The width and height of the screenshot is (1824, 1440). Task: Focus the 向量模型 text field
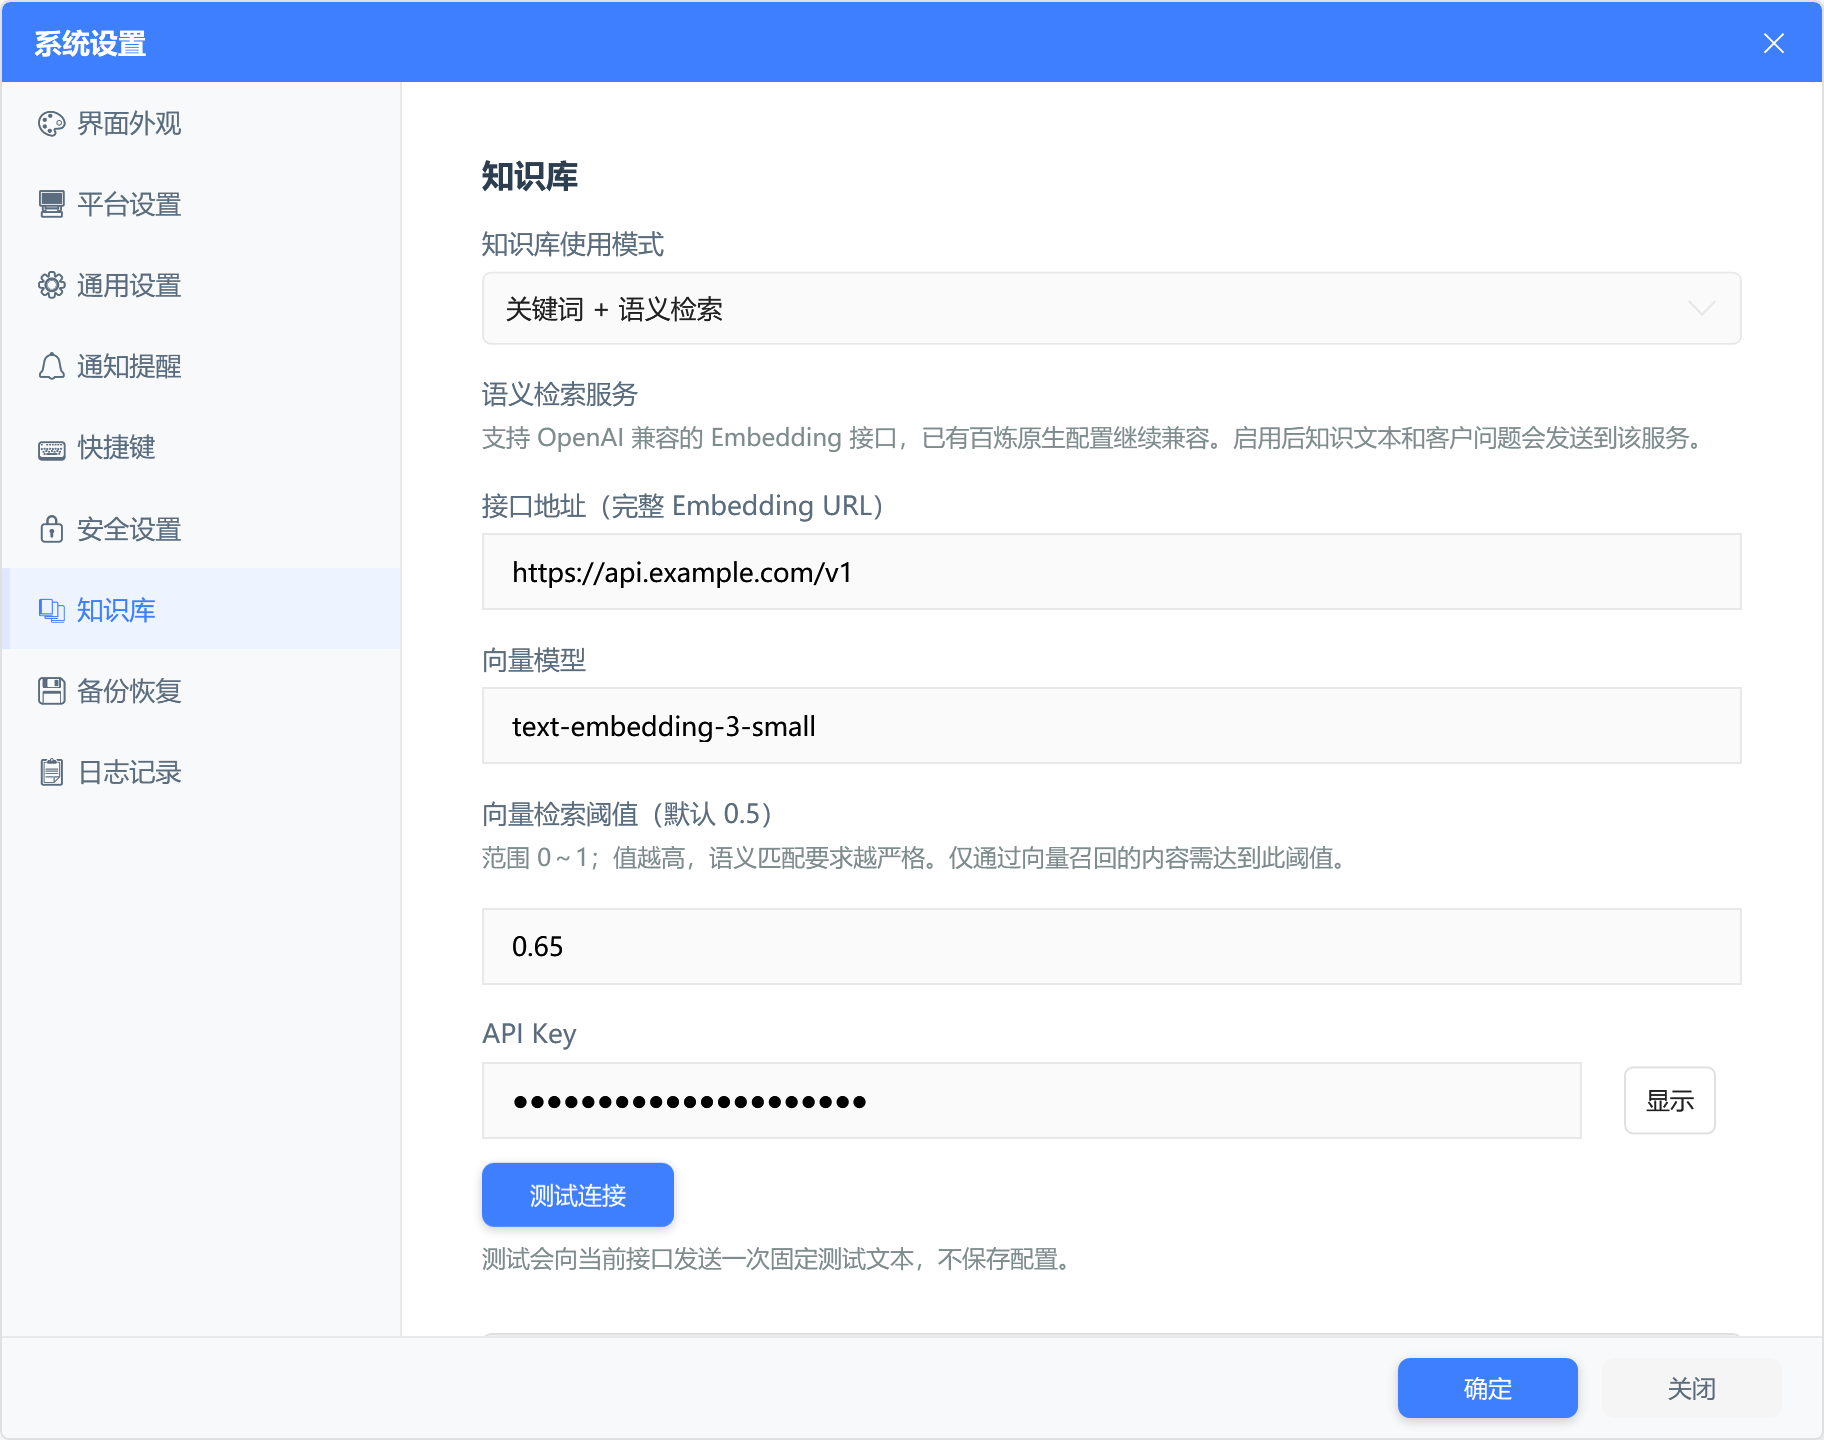click(x=1111, y=726)
